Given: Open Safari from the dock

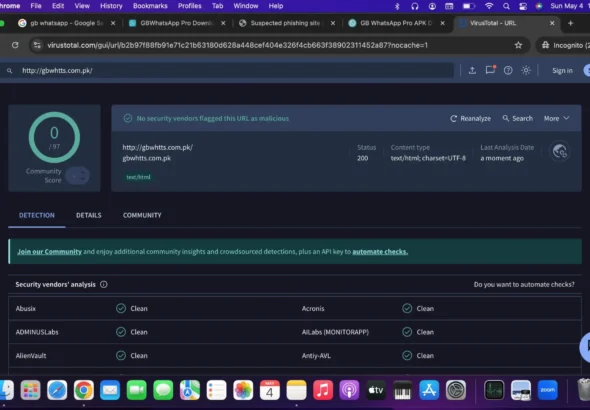Looking at the screenshot, I should pyautogui.click(x=57, y=390).
